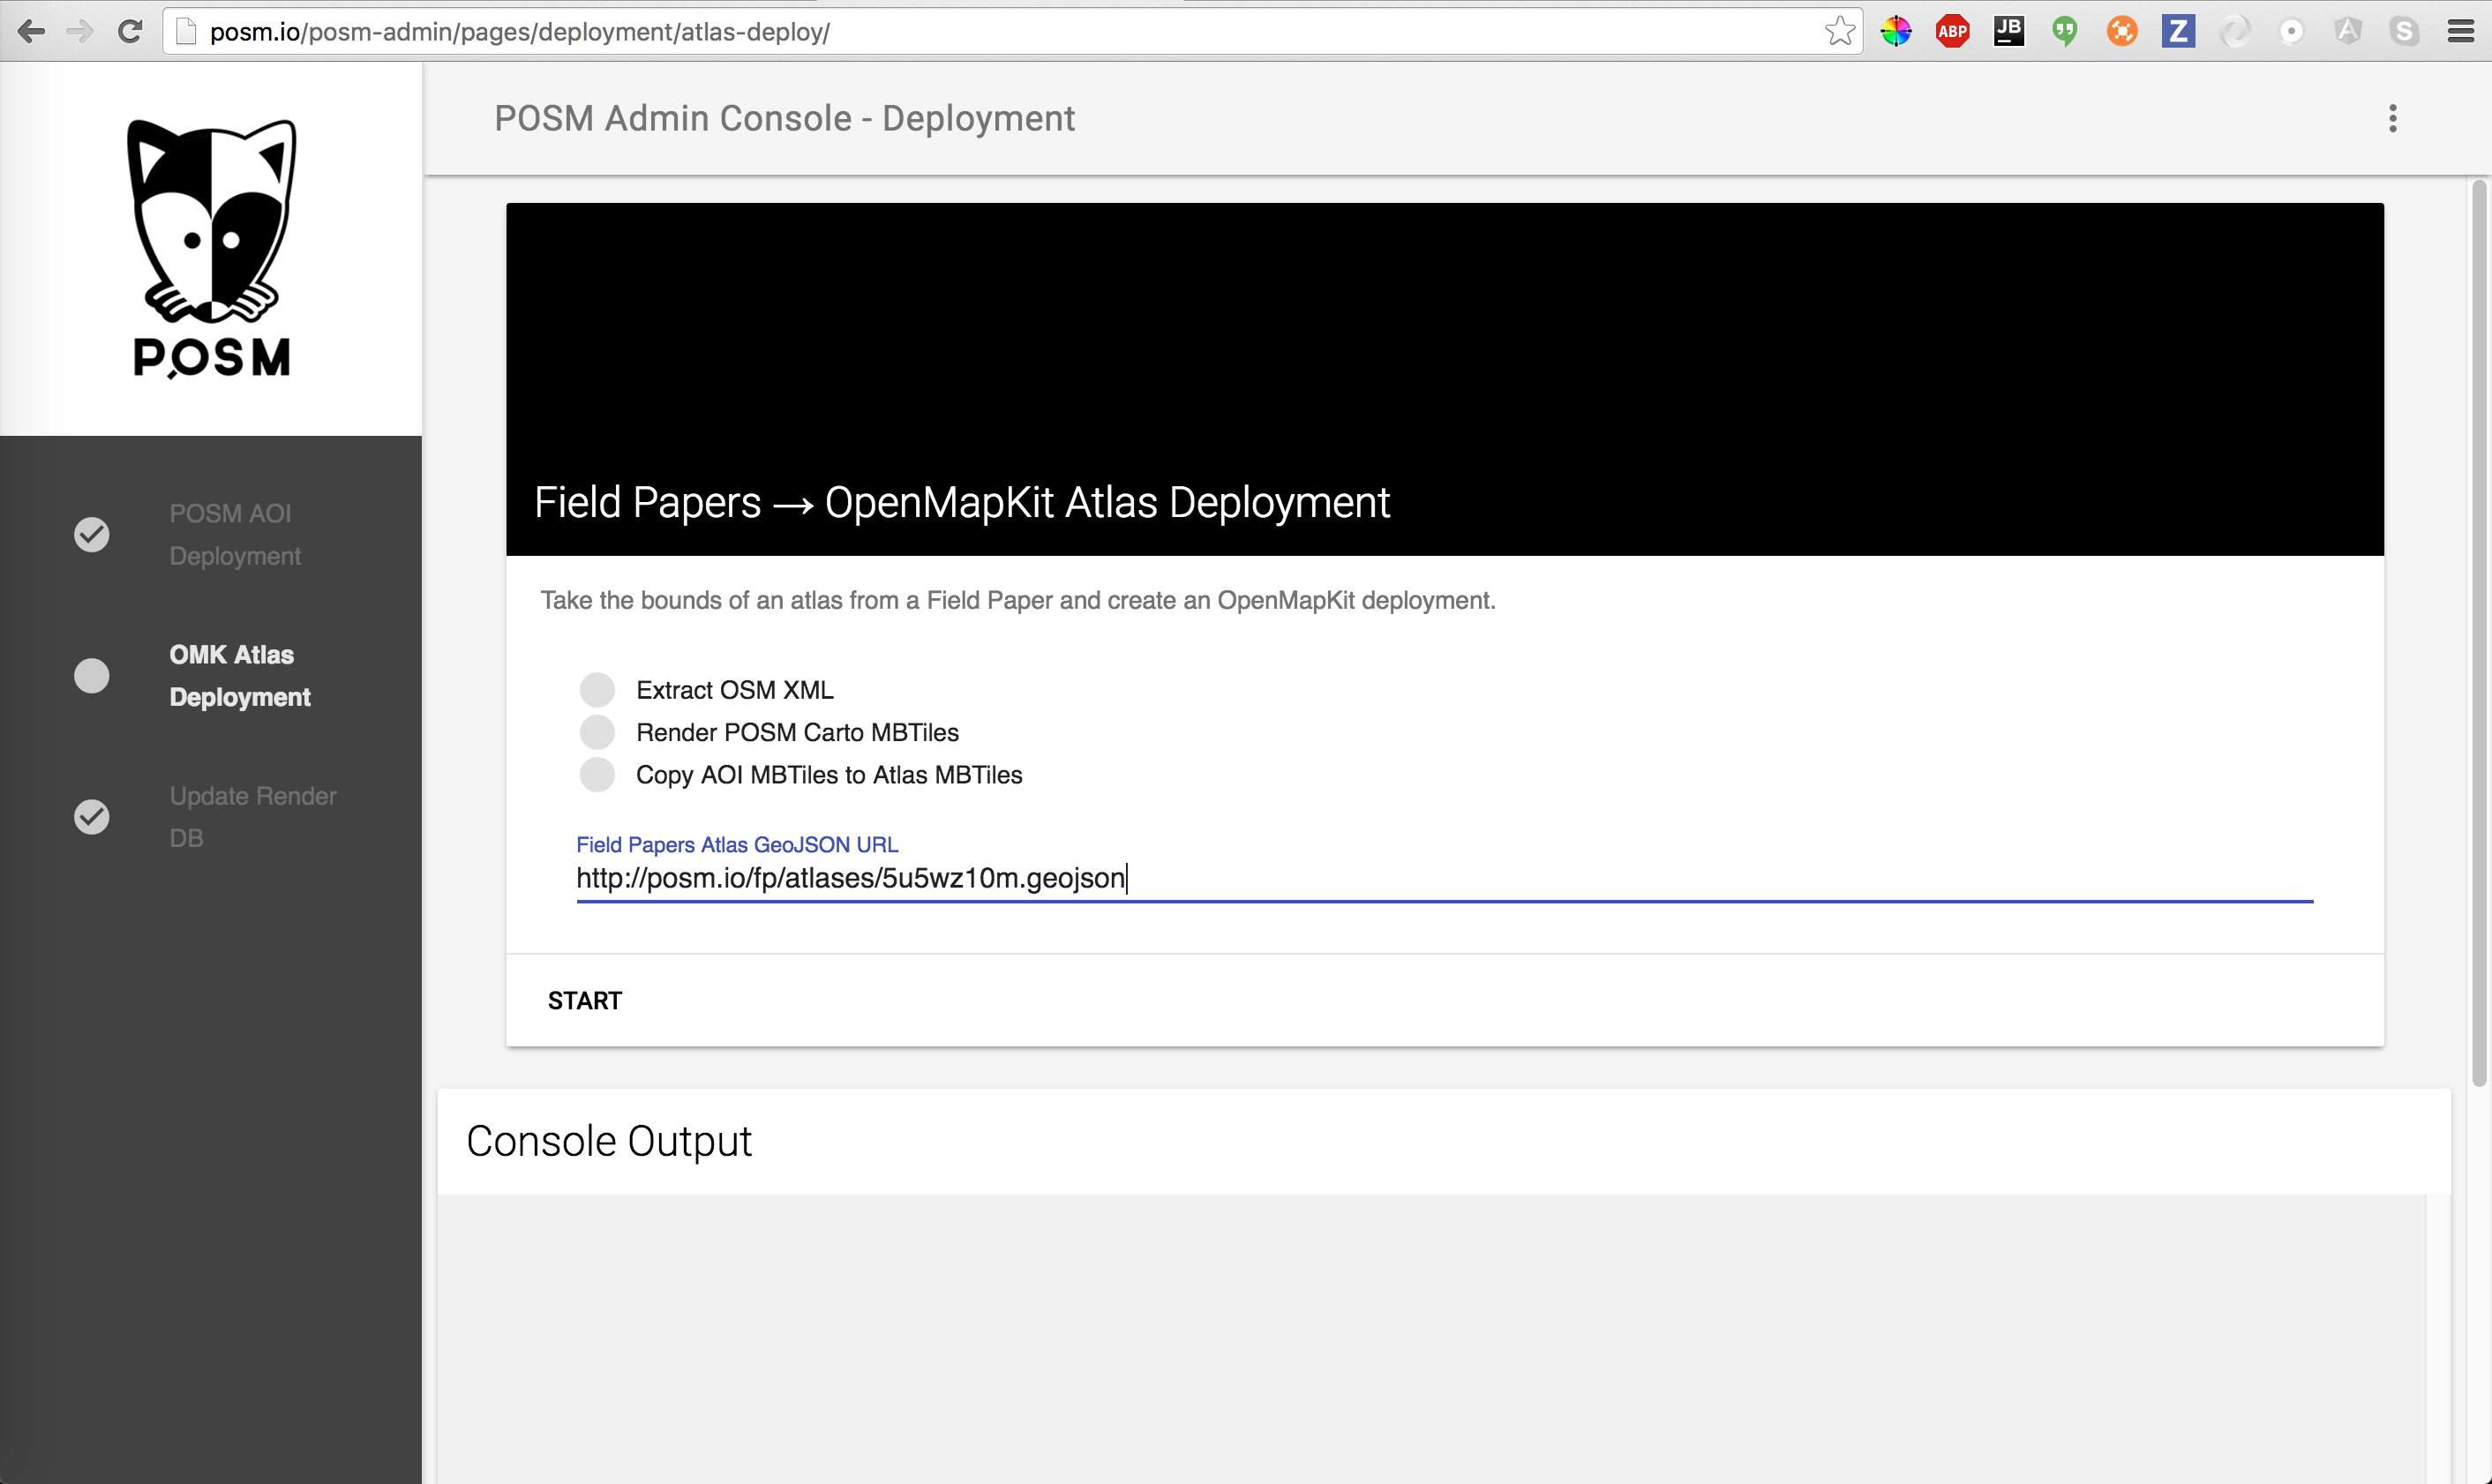Click the 'Take the bounds of an atlas' description
This screenshot has height=1484, width=2492.
(1018, 600)
